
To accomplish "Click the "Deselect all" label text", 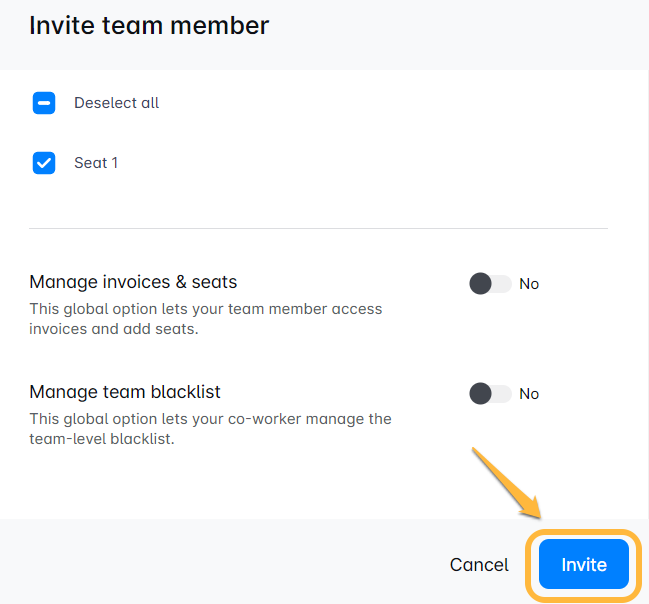I will click(116, 103).
